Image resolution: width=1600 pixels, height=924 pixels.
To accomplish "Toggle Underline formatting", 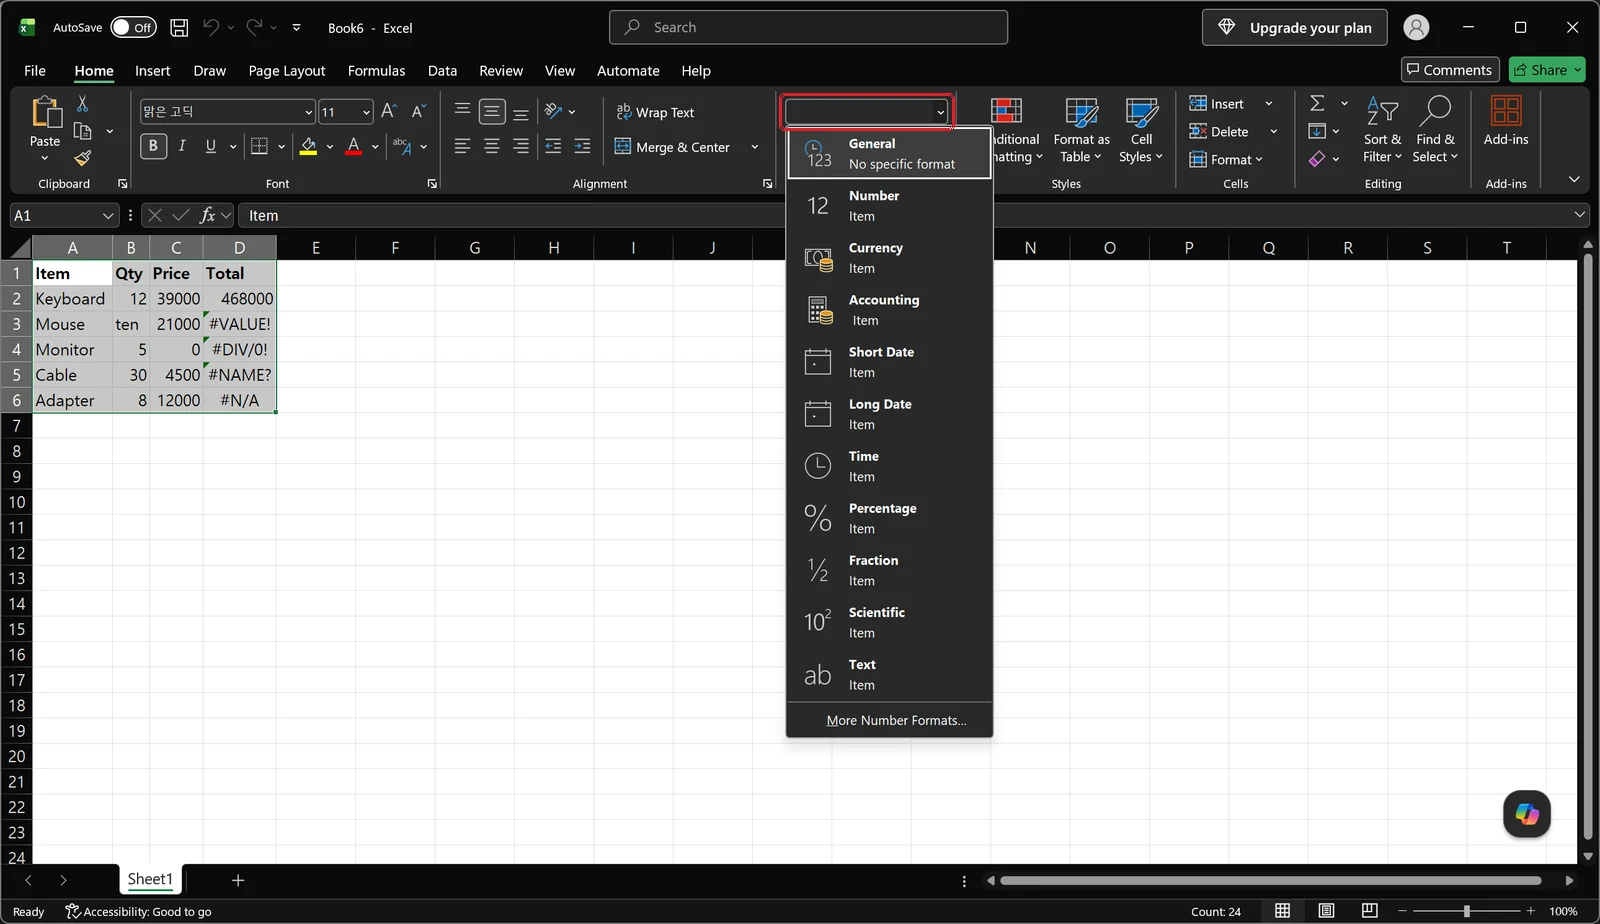I will click(211, 146).
